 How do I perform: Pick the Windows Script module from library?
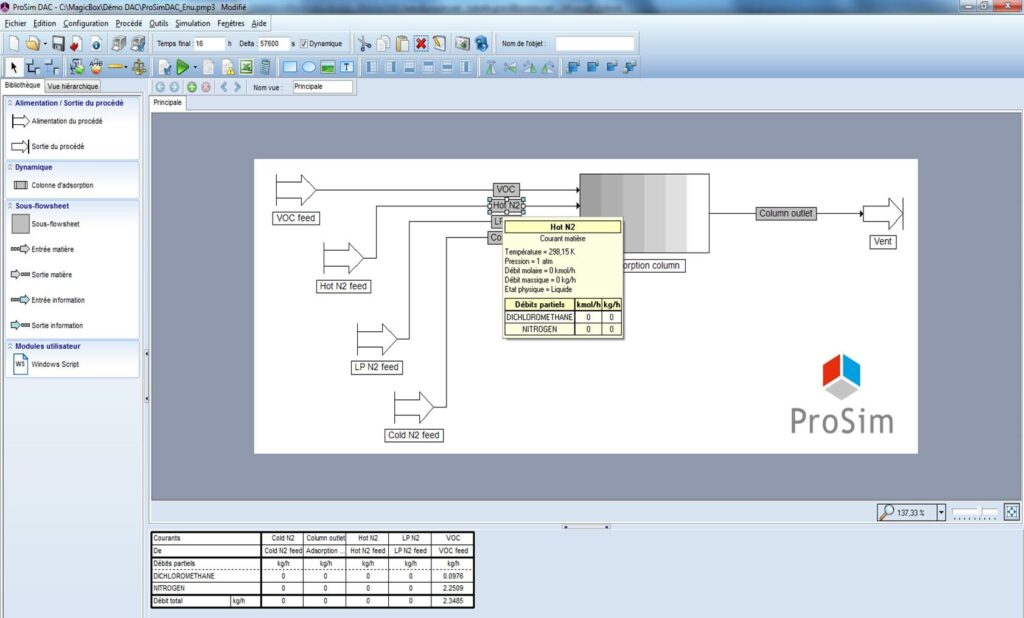46,364
